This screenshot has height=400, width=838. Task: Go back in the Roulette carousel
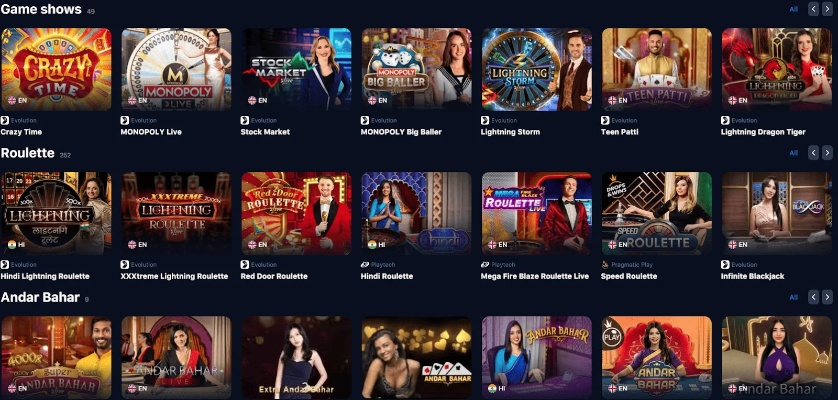pyautogui.click(x=813, y=153)
